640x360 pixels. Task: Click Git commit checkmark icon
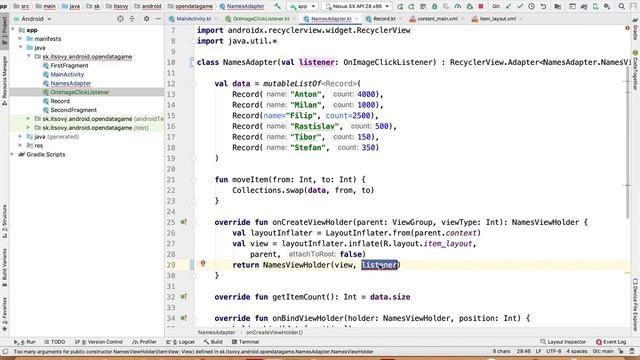[x=520, y=6]
